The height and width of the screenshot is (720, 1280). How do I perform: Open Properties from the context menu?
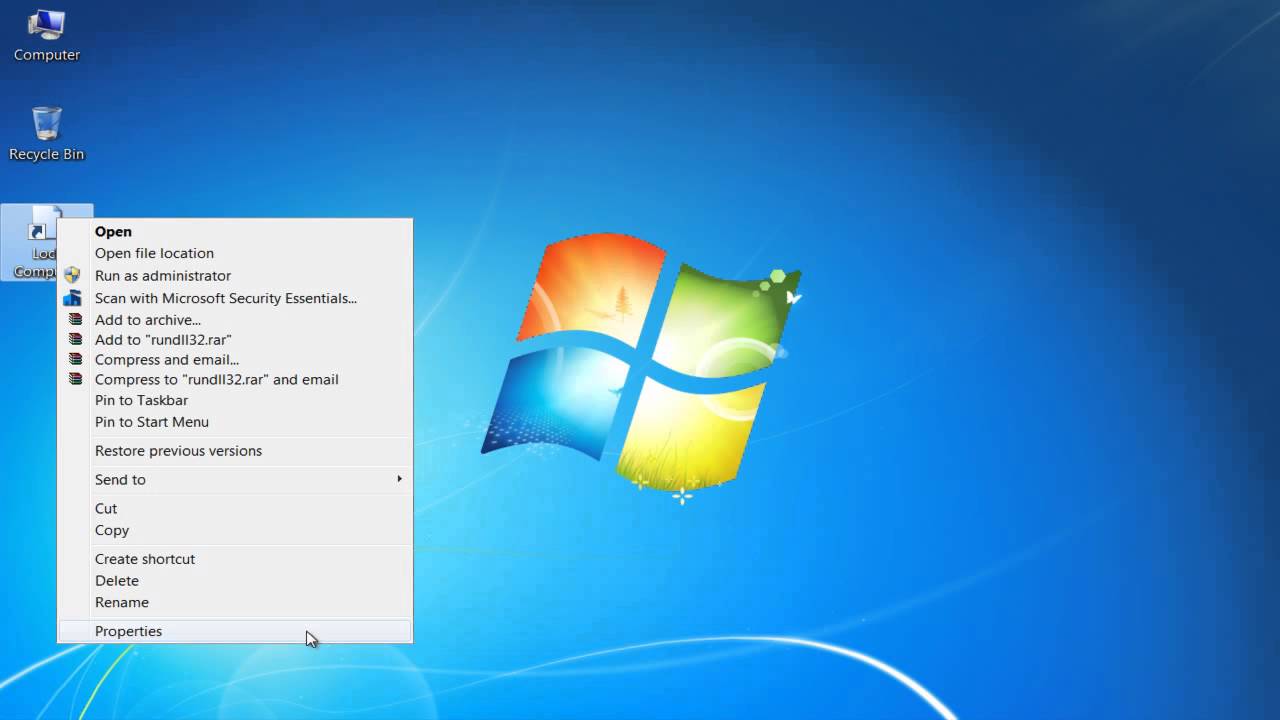(235, 631)
